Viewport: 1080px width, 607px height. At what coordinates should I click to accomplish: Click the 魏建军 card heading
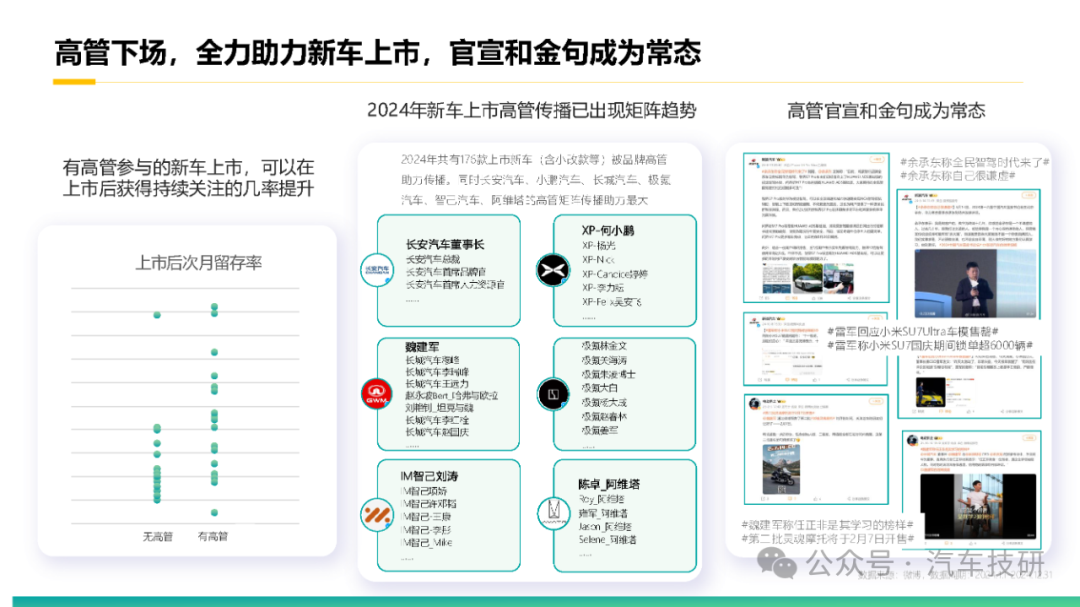tap(422, 347)
